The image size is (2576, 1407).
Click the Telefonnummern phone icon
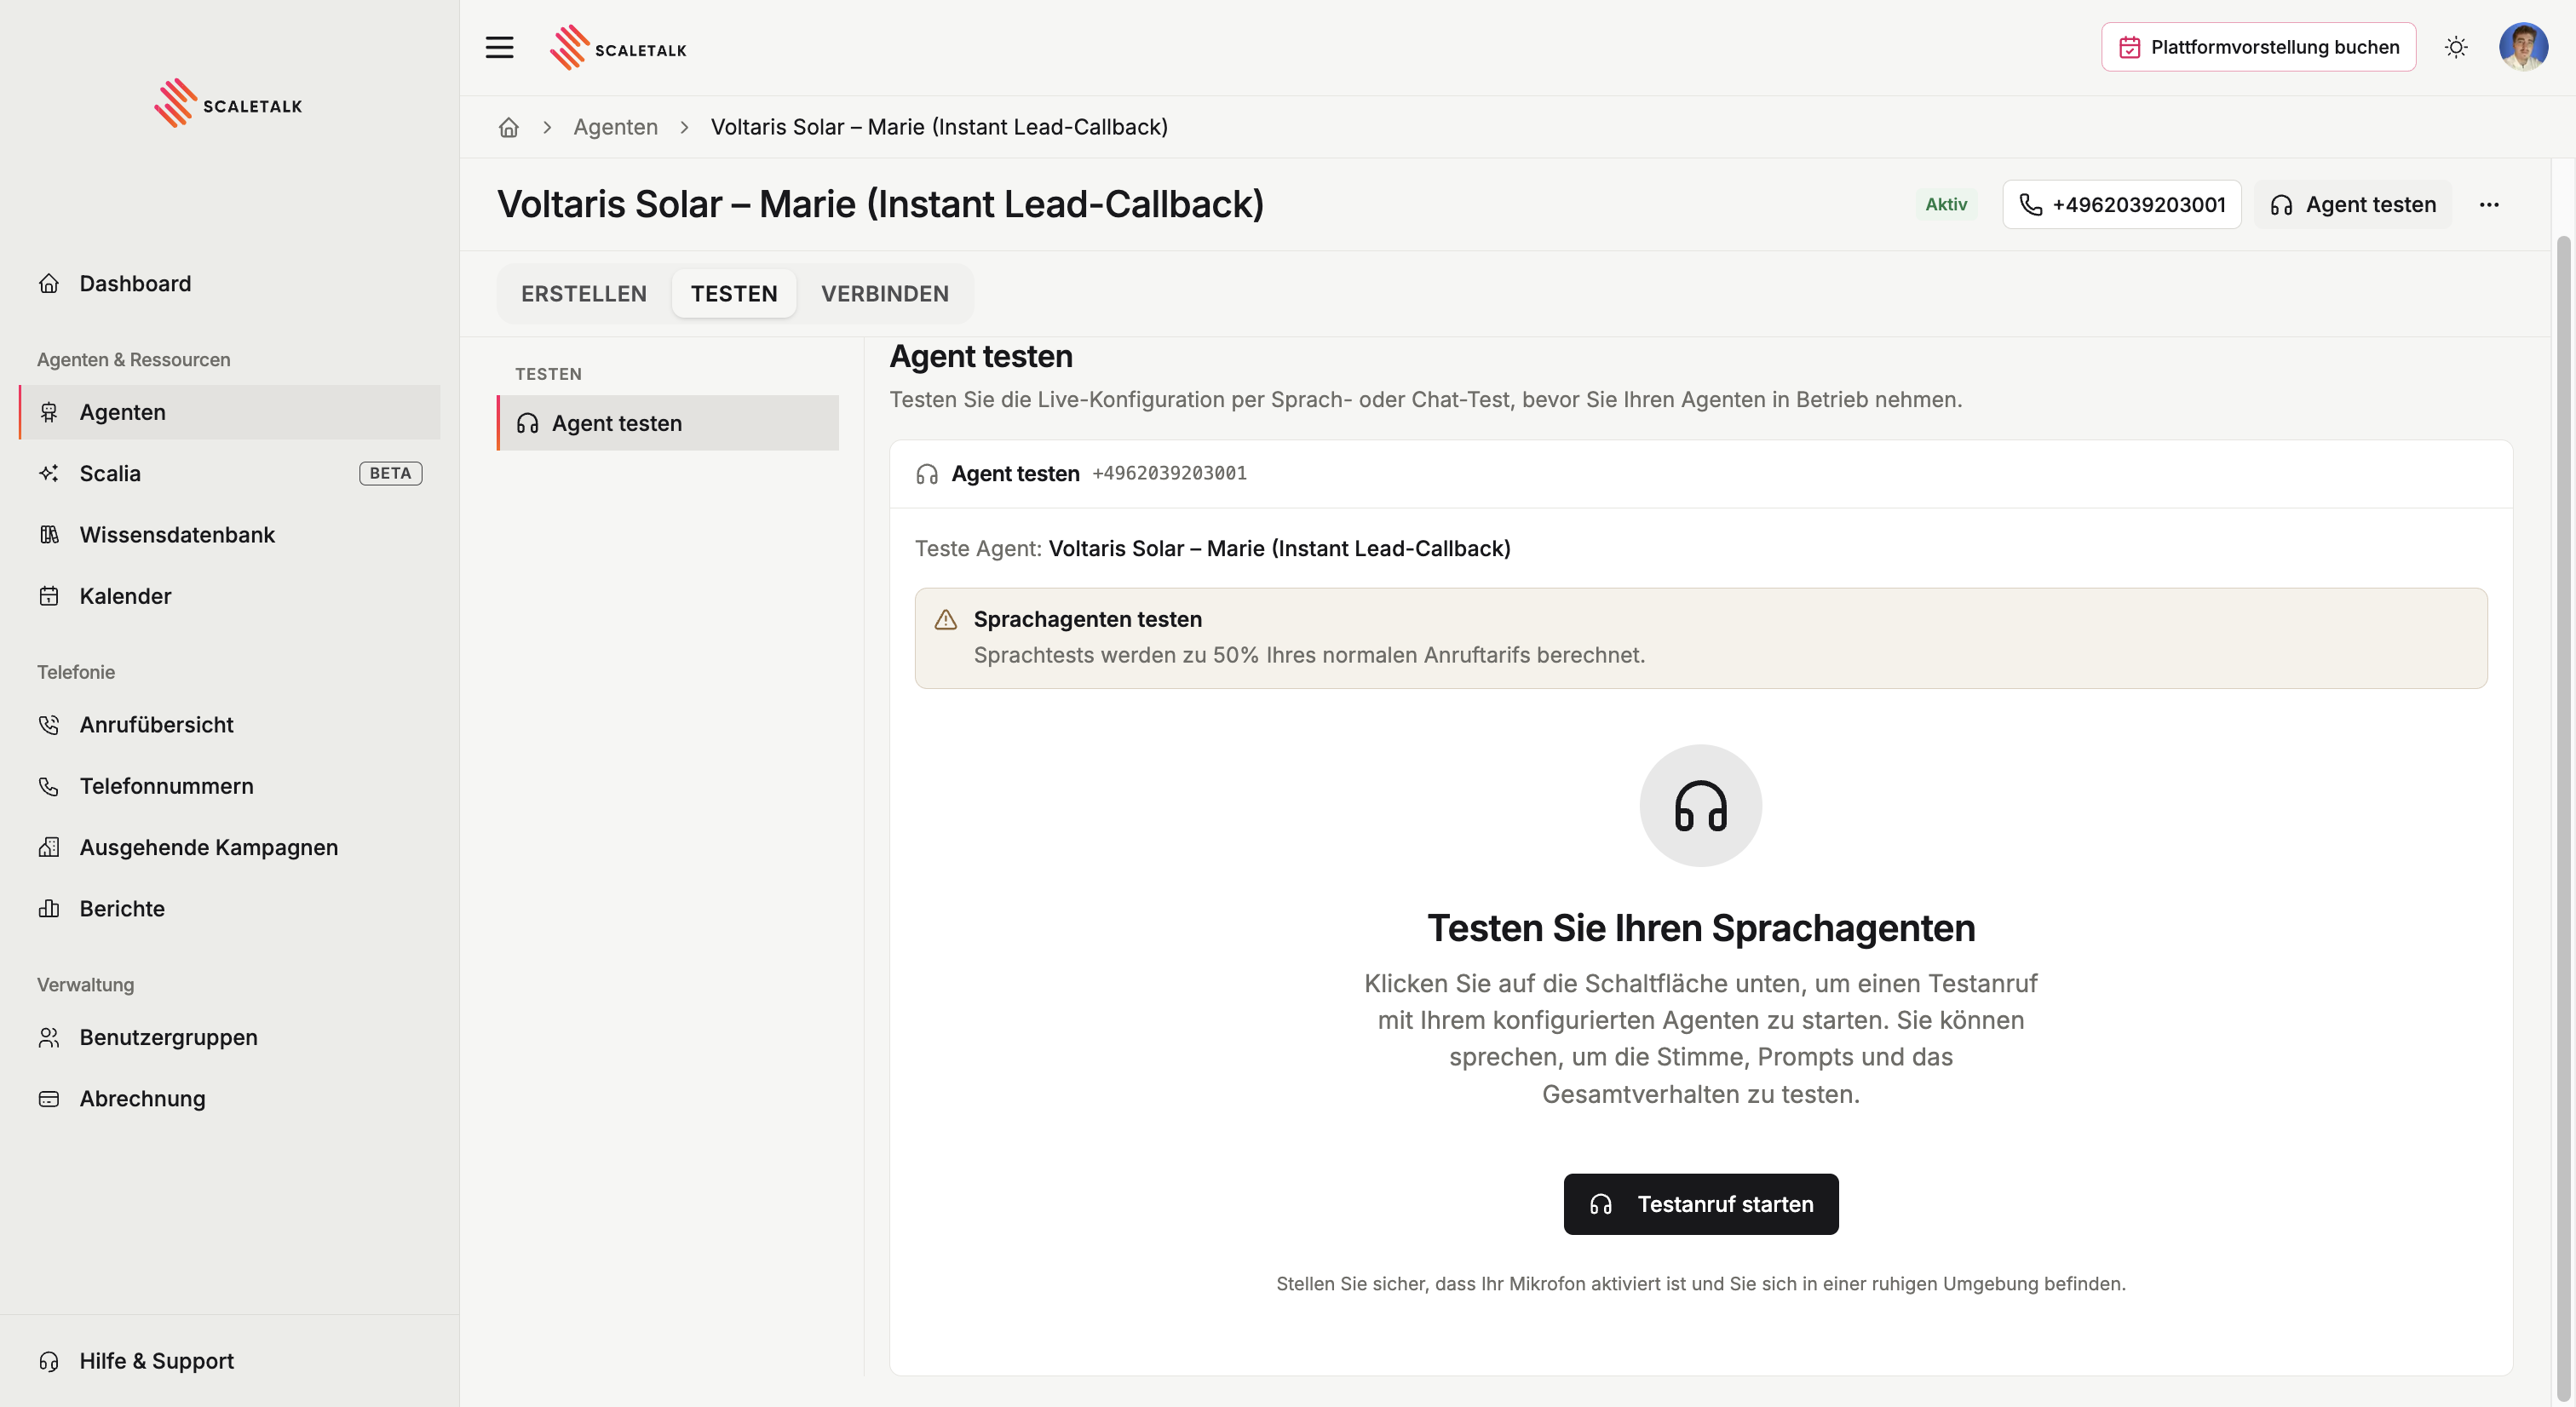pos(49,786)
